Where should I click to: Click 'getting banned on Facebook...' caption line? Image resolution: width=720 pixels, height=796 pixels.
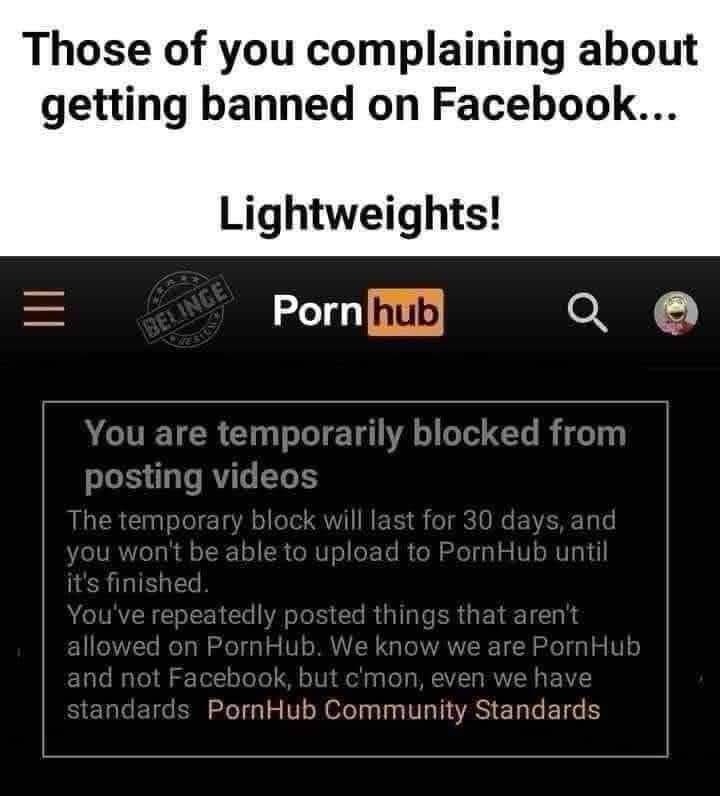pyautogui.click(x=359, y=104)
